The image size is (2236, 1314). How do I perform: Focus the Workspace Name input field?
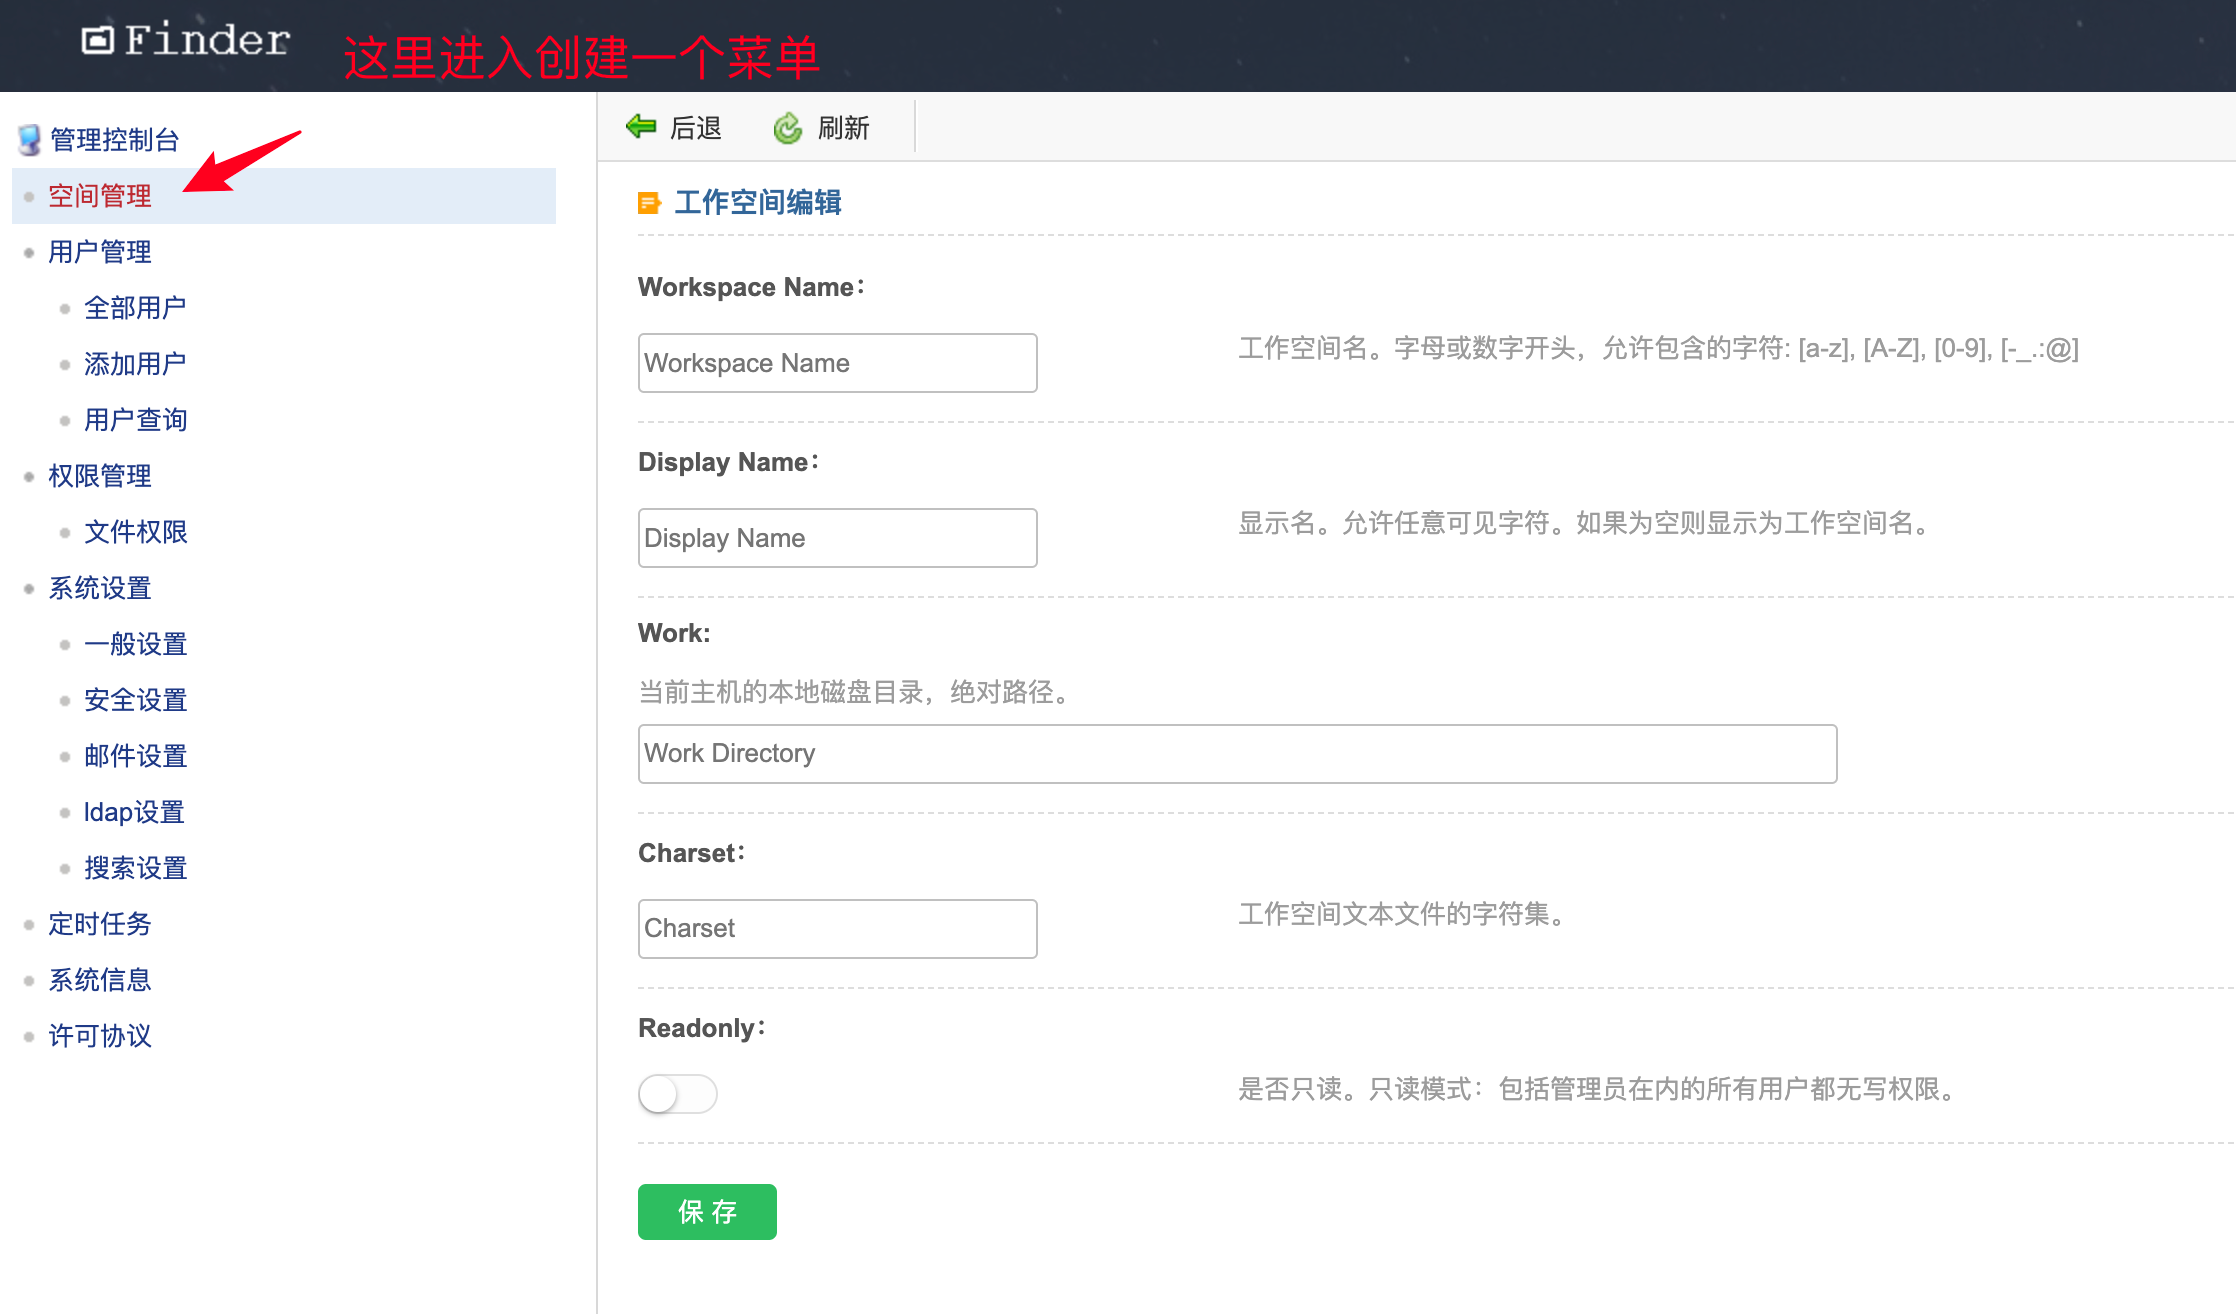click(x=837, y=363)
